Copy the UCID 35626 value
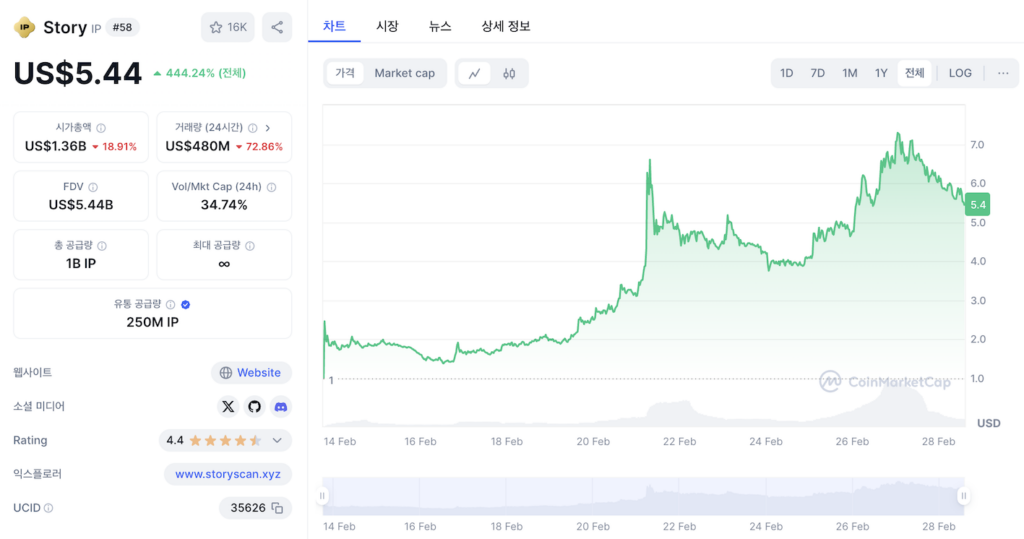Viewport: 1024px width, 539px height. 278,508
